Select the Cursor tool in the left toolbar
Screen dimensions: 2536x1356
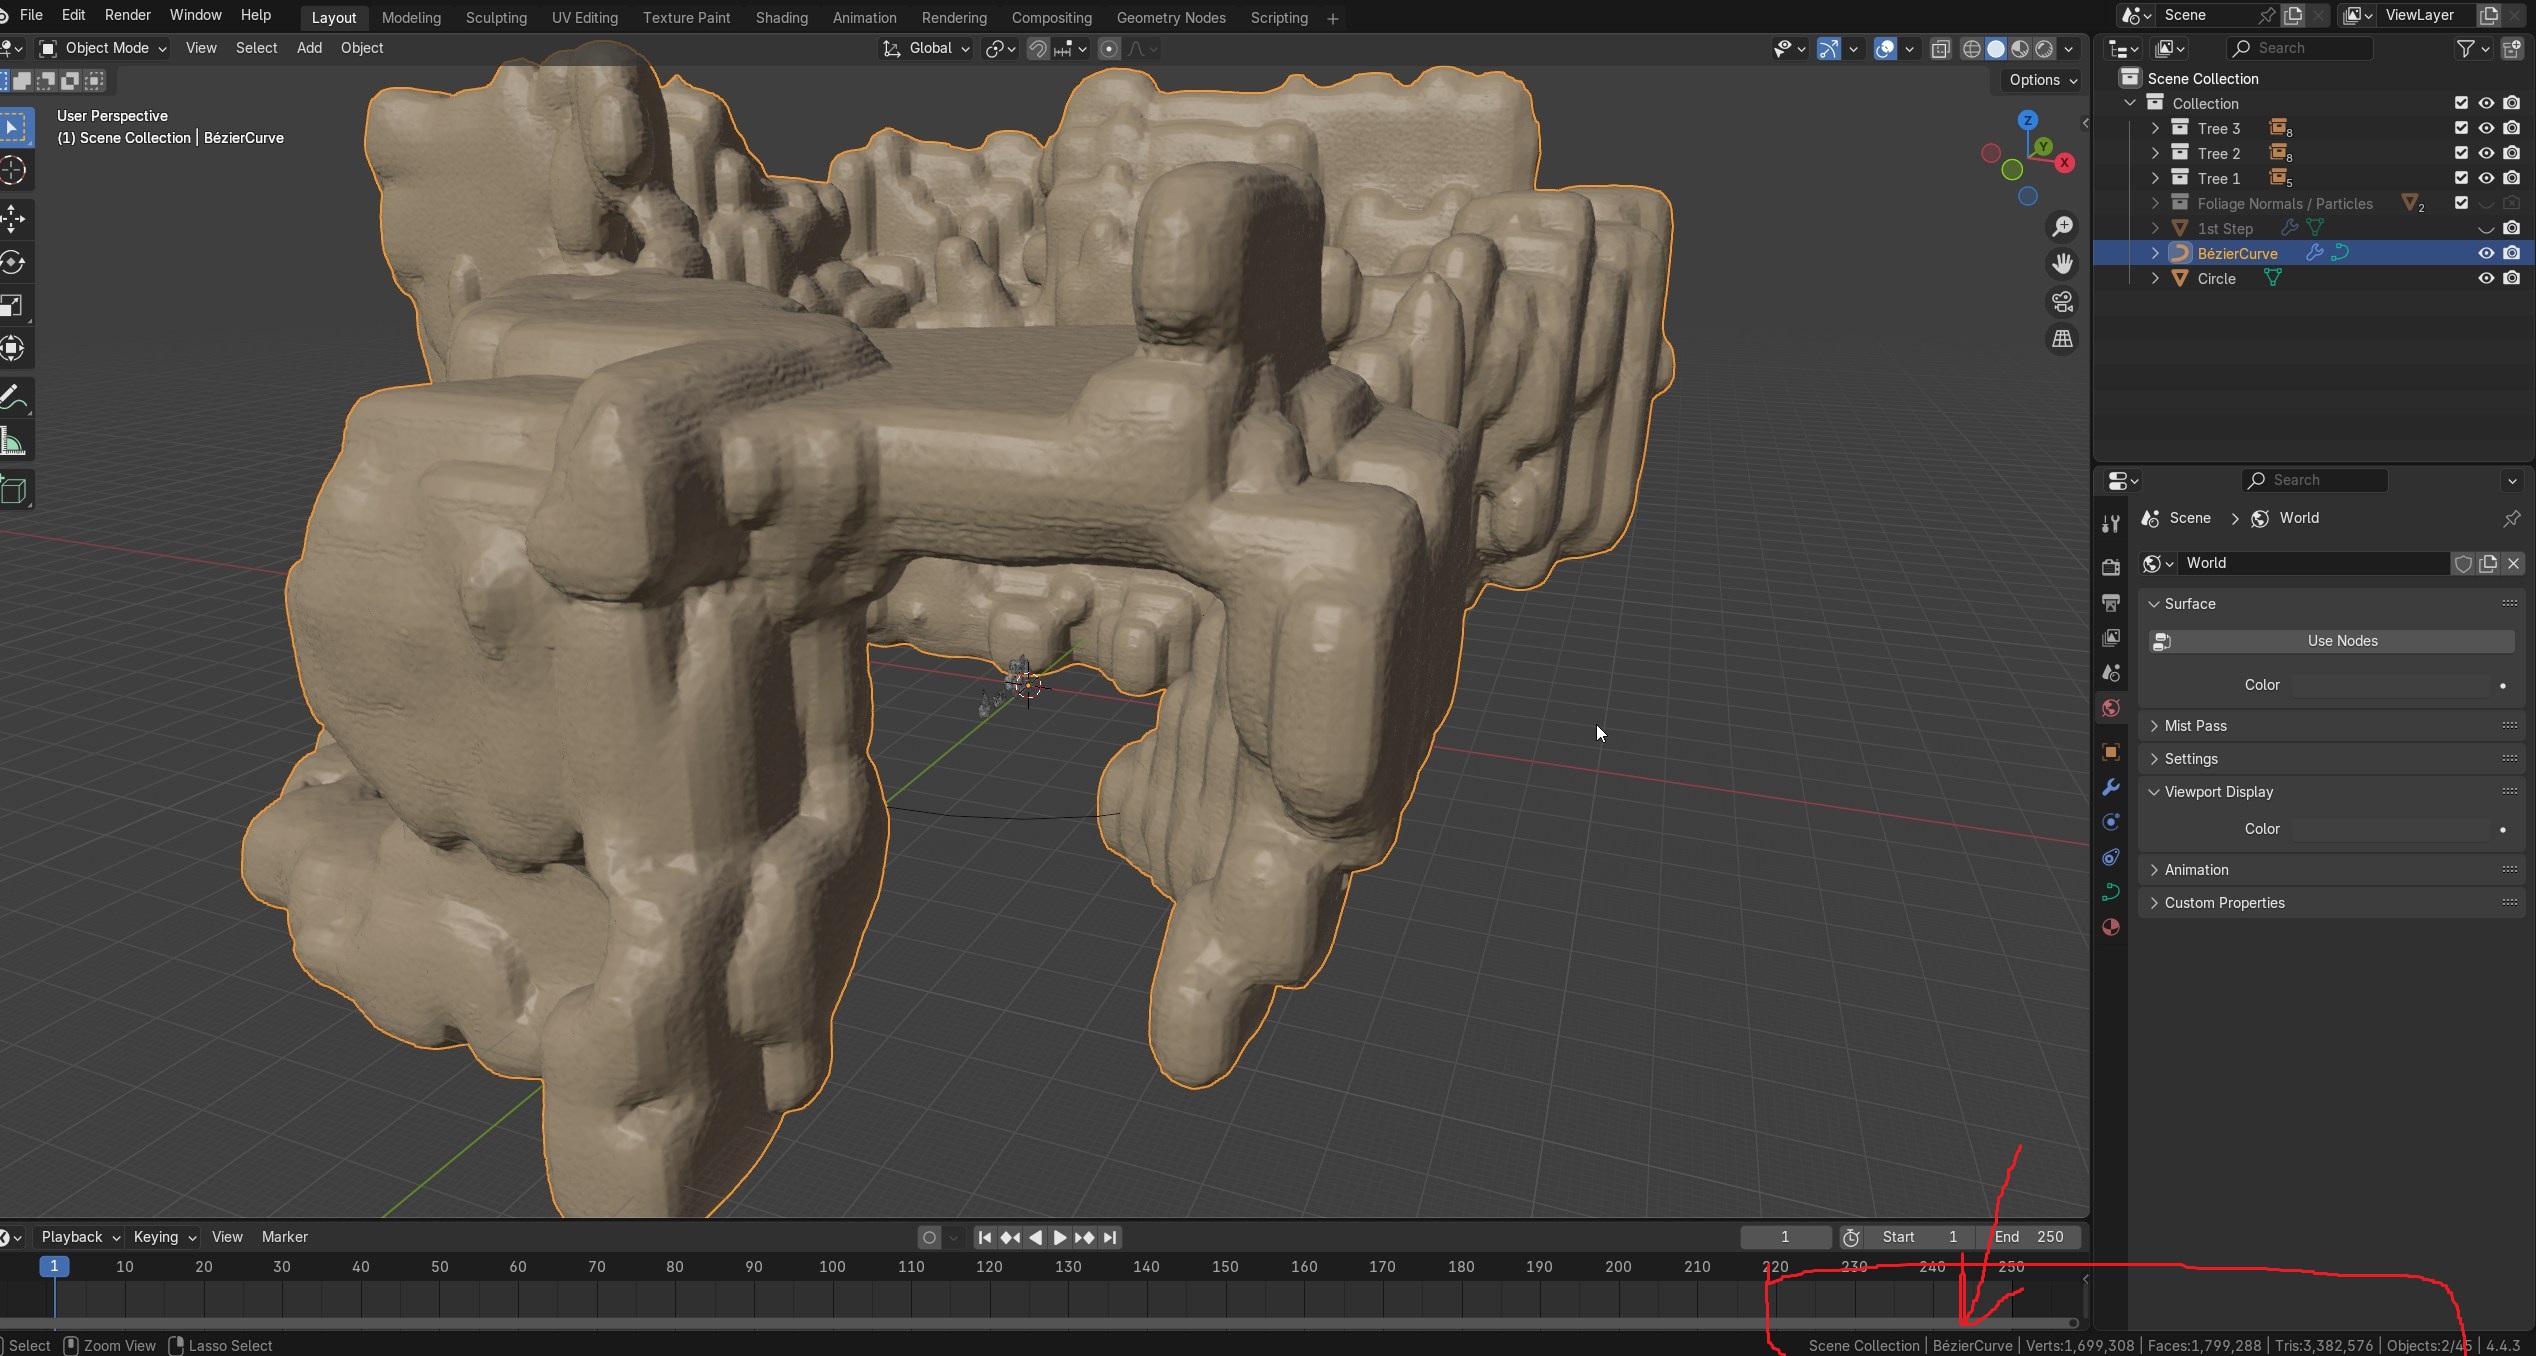[13, 171]
